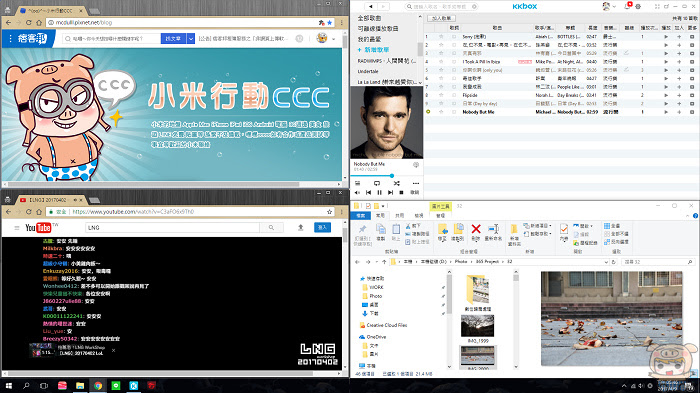Open Chrome from Windows taskbar
700x393 pixels.
coord(98,385)
